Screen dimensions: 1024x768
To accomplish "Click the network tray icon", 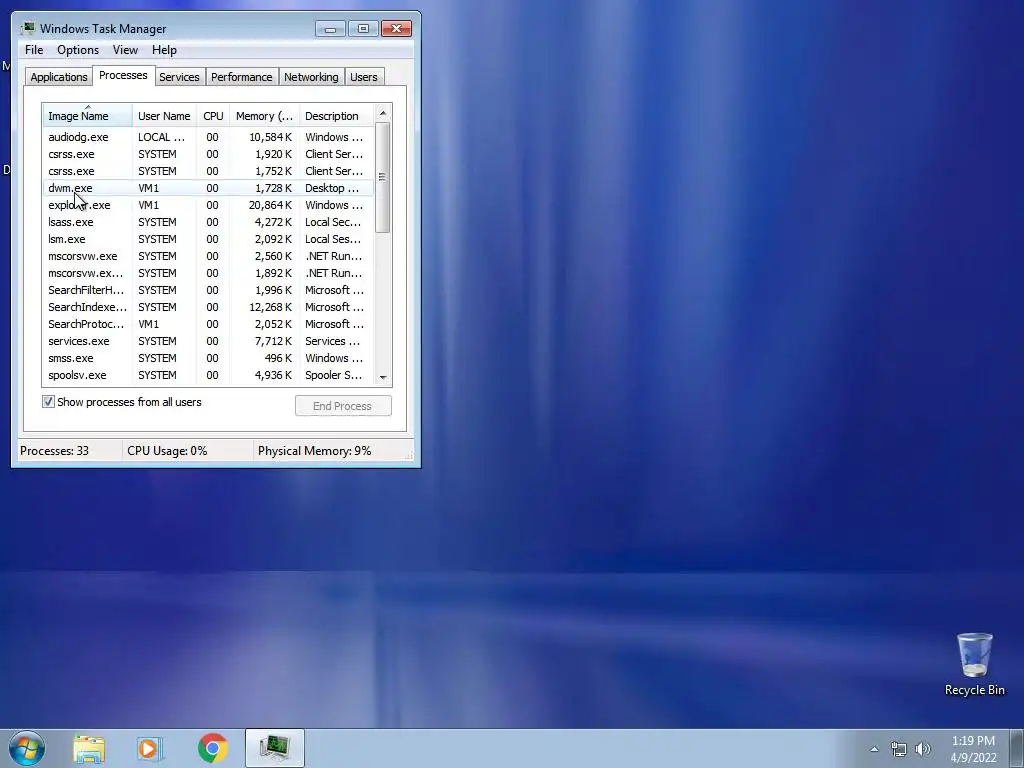I will (899, 749).
